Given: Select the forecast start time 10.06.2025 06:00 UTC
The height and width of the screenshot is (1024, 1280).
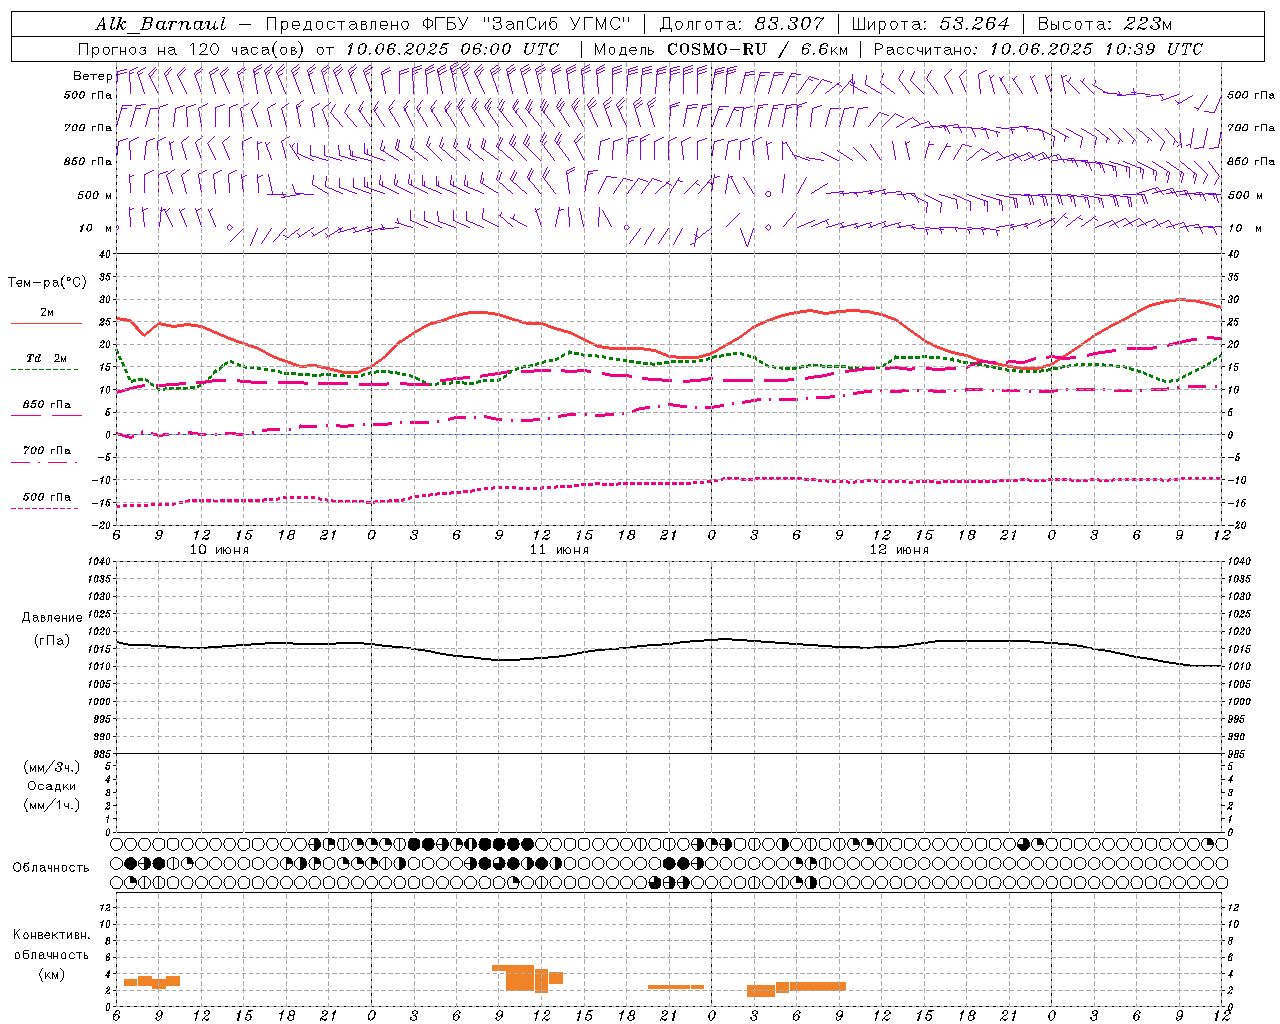Looking at the screenshot, I should (x=452, y=49).
